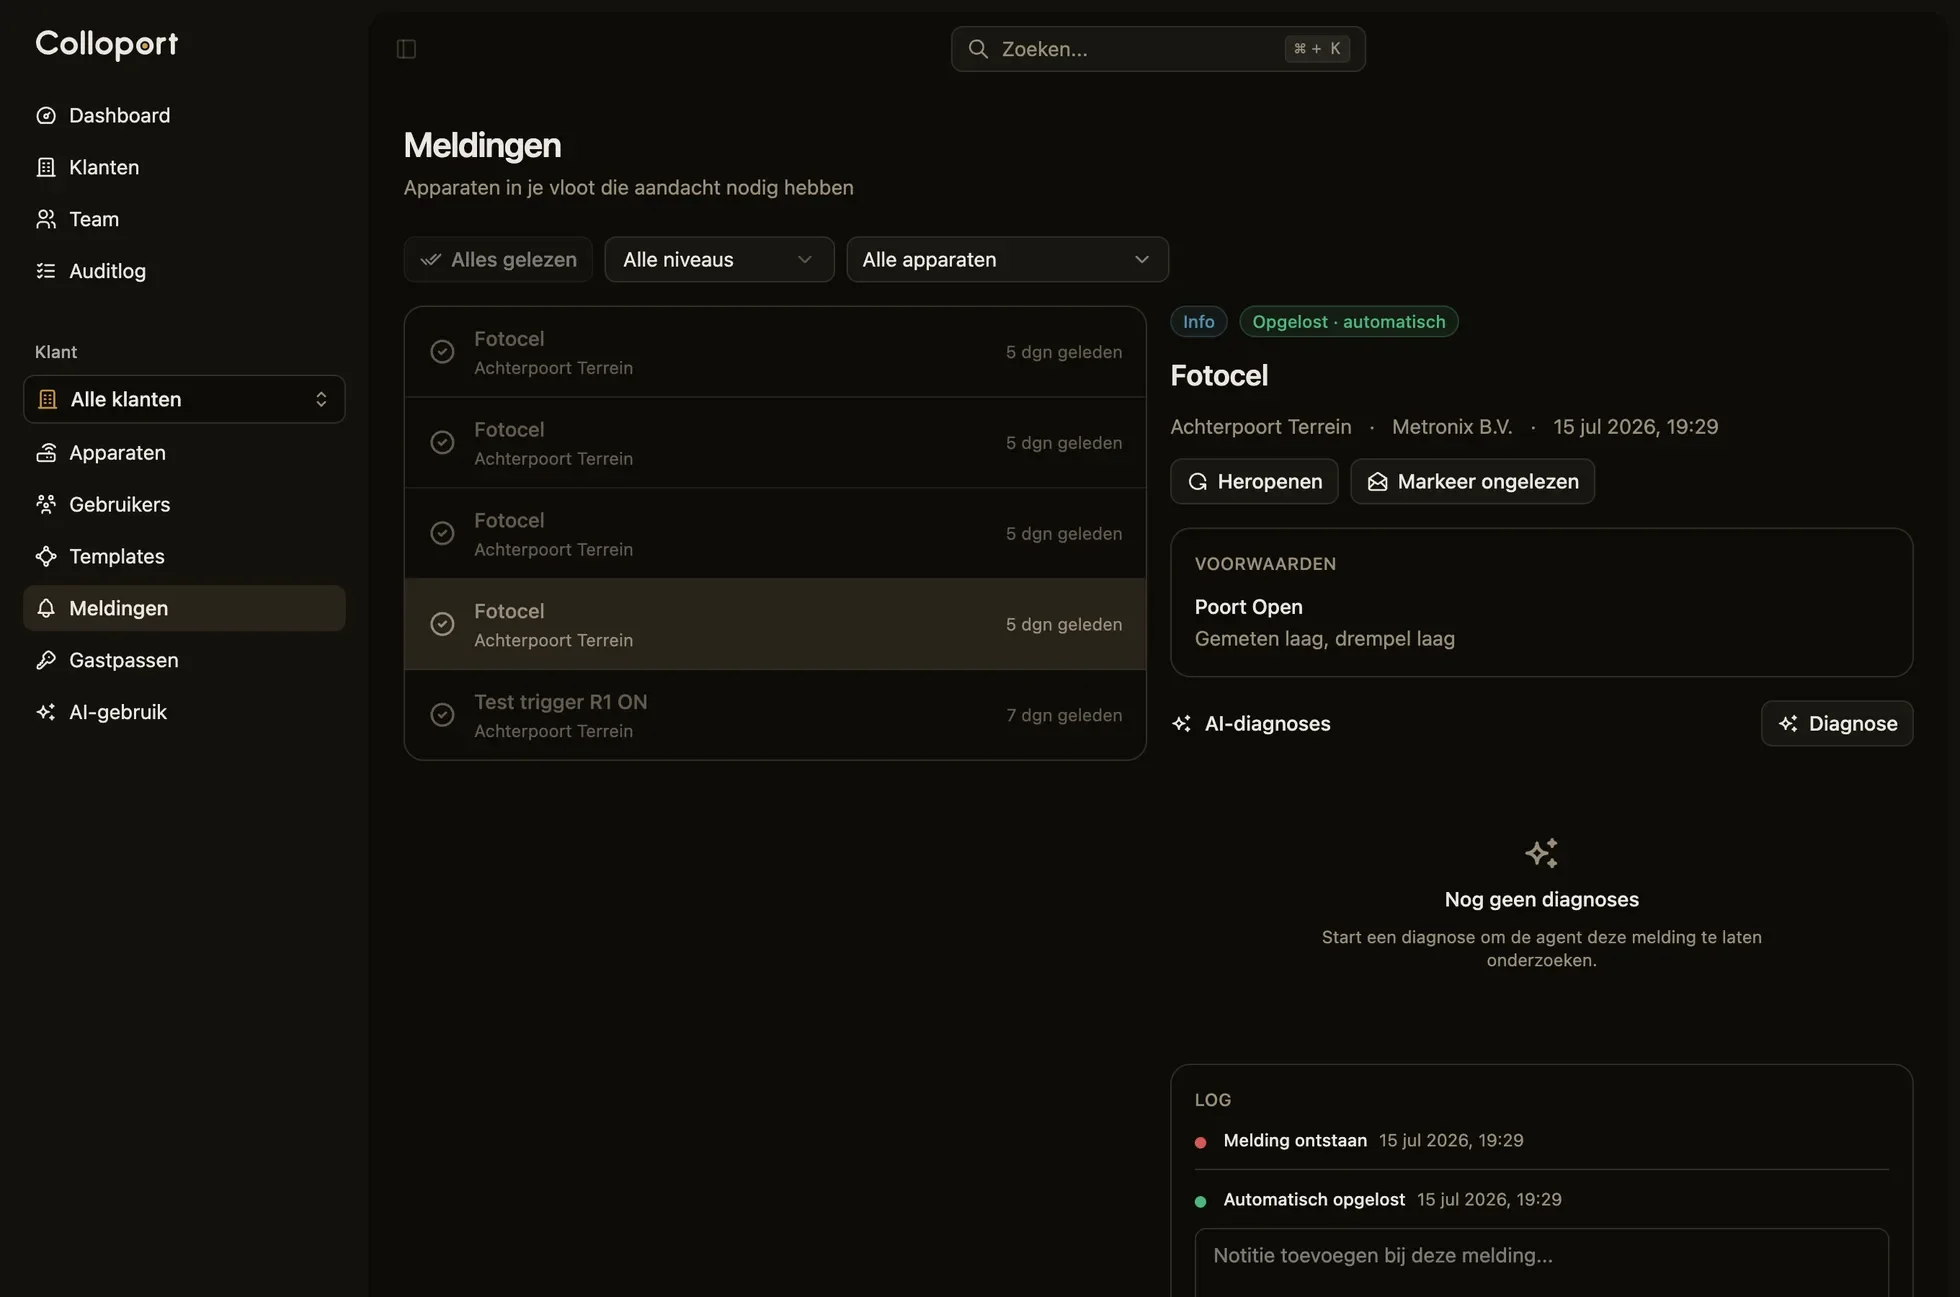
Task: Click the check circle of the second Fotocel row
Action: pos(442,443)
